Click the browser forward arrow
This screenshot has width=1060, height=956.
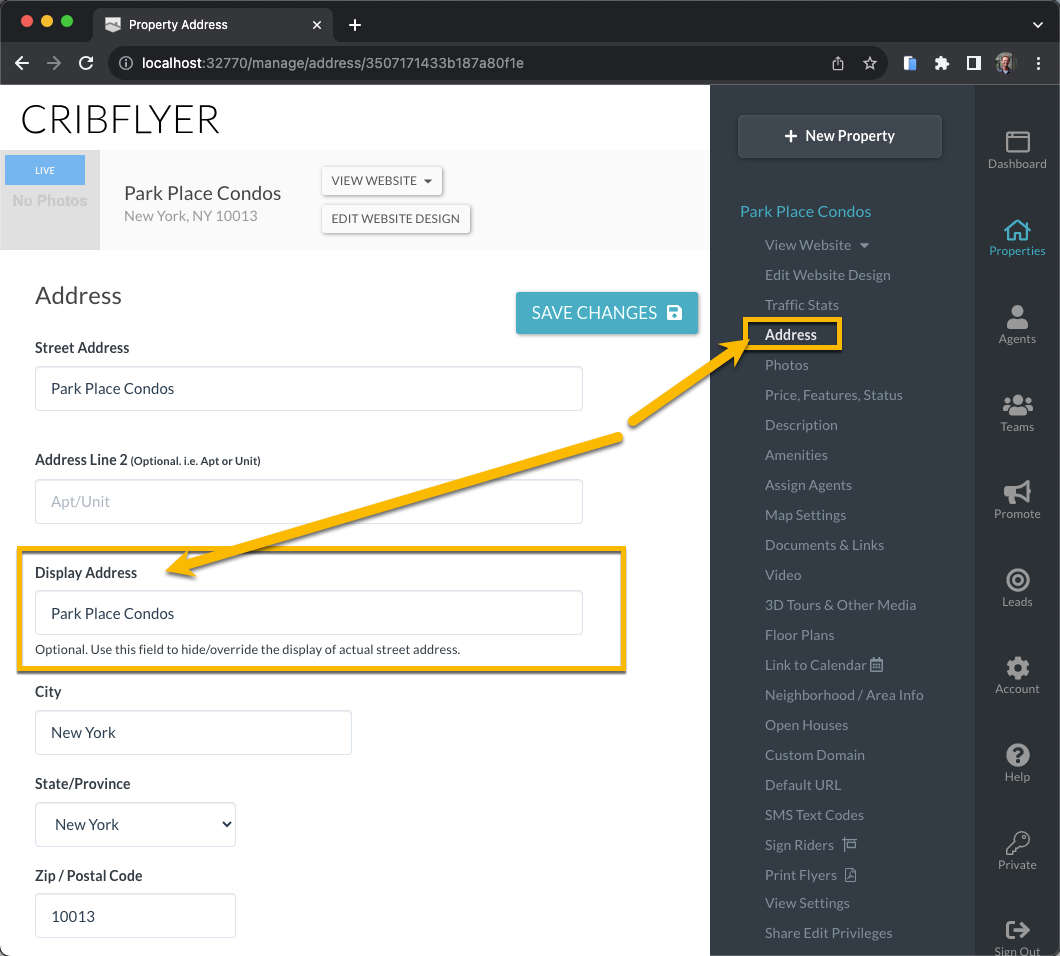click(54, 63)
